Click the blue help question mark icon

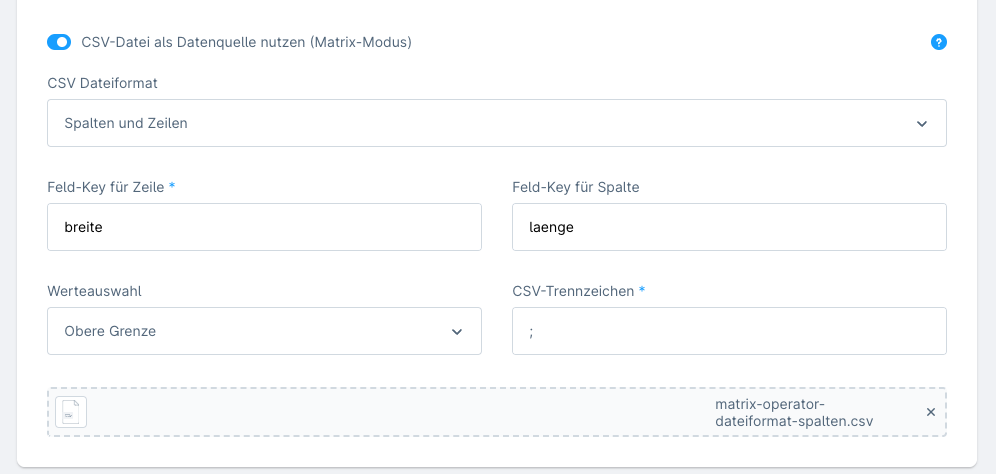pyautogui.click(x=938, y=42)
